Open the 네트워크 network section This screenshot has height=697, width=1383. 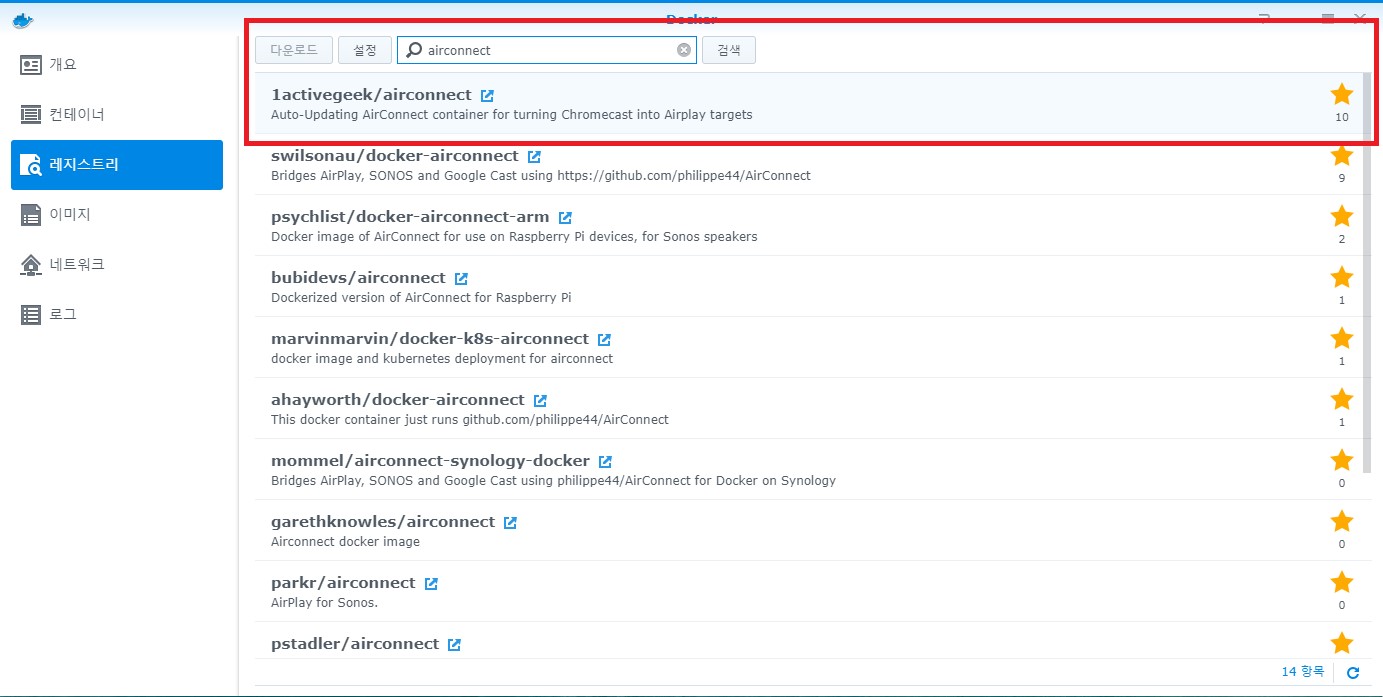coord(117,265)
